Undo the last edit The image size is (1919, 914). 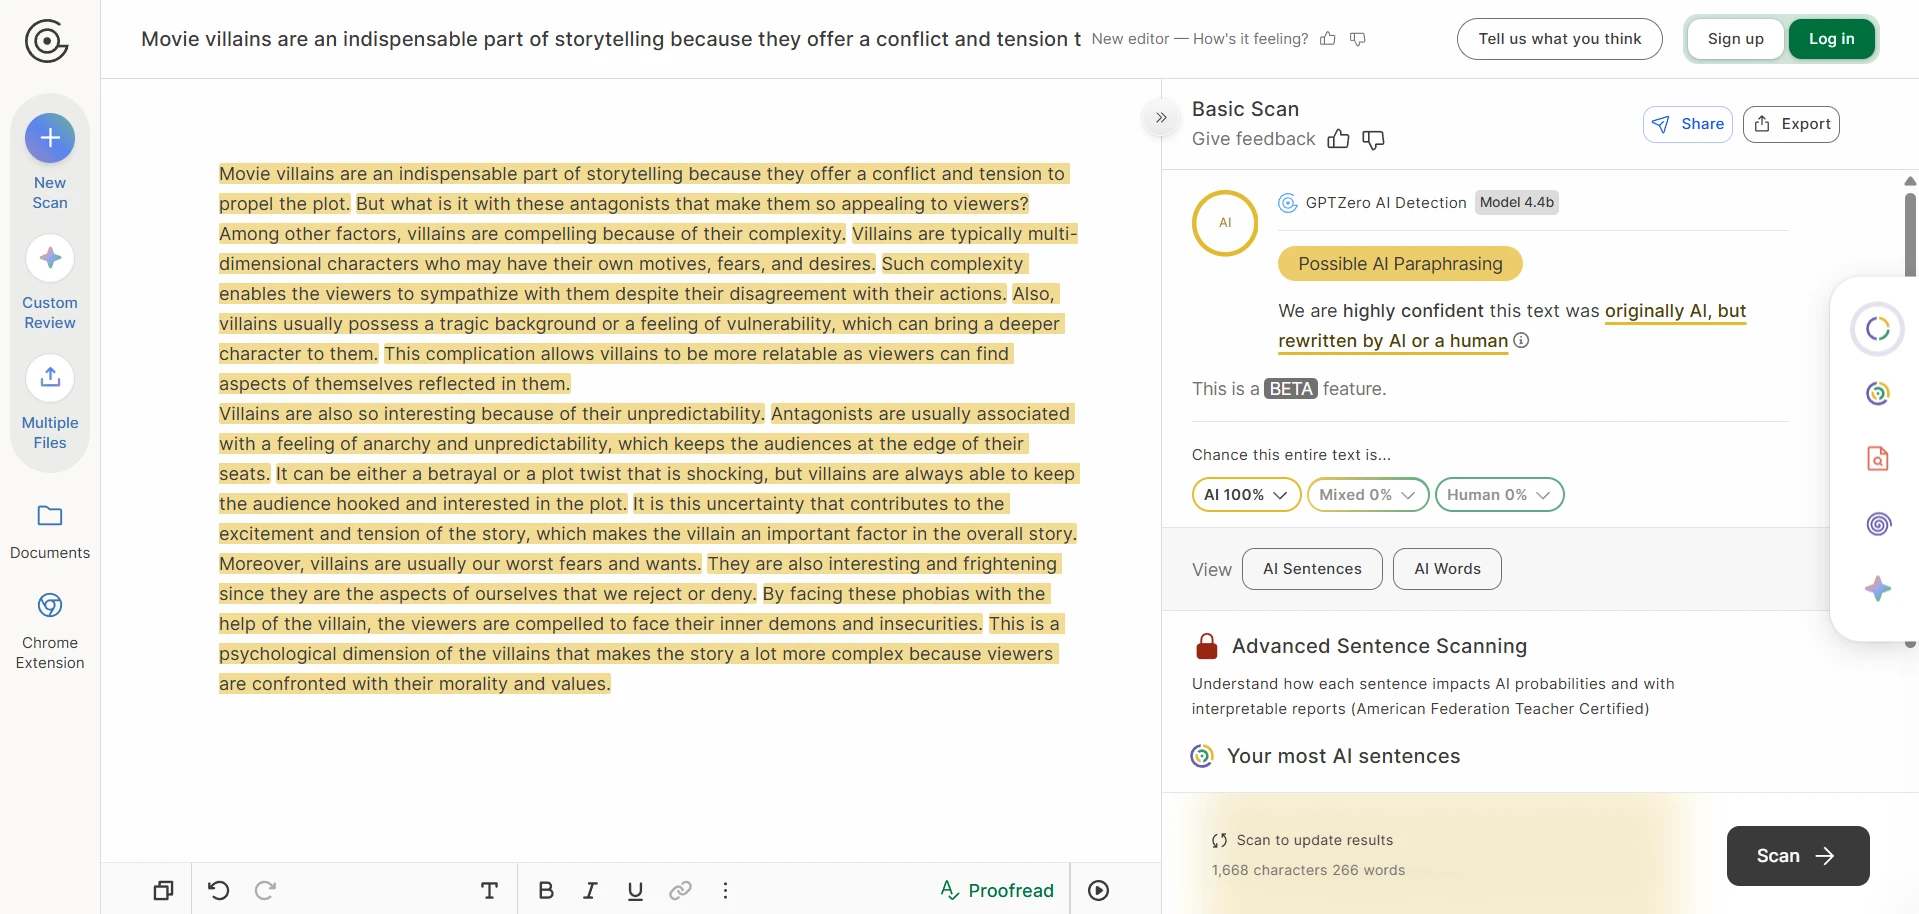pos(218,890)
